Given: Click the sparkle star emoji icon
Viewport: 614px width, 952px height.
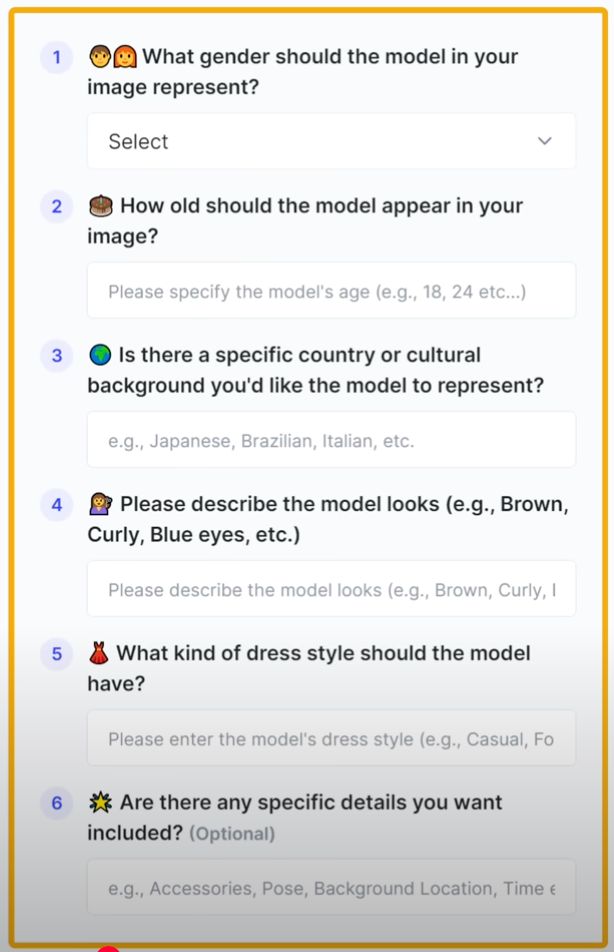Looking at the screenshot, I should click(x=101, y=803).
